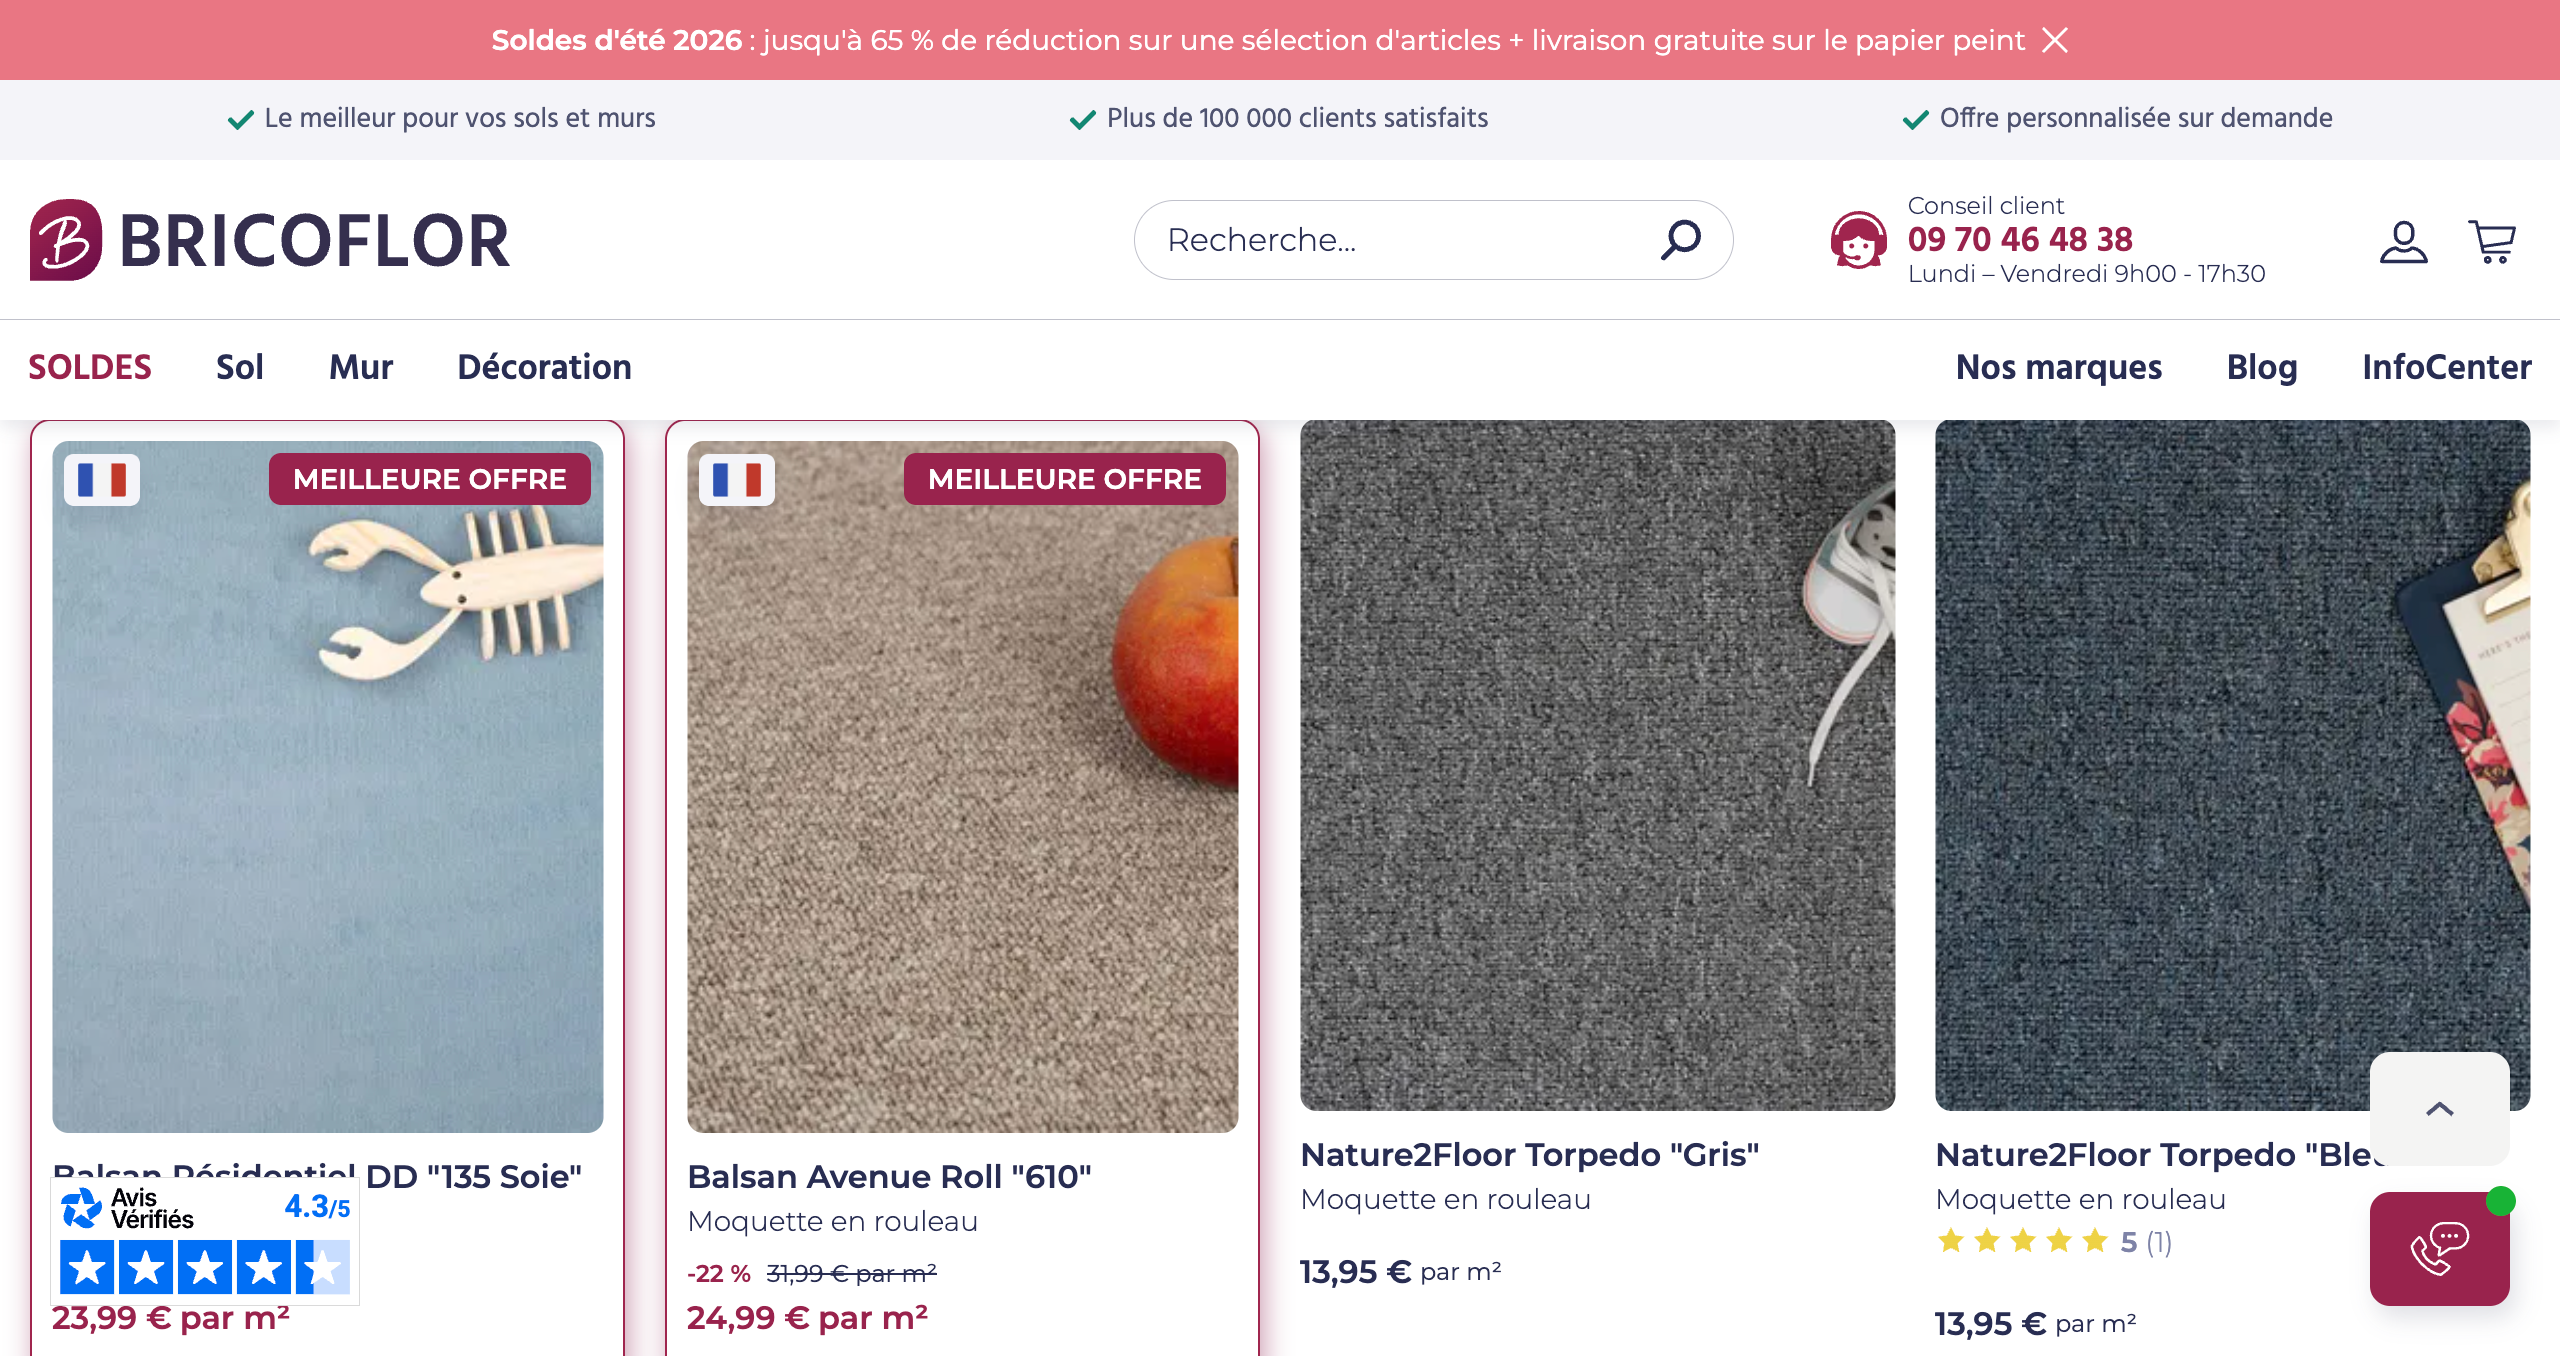Screen dimensions: 2560x1356
Task: Click the Torpedo Bleu price "13,95 €"
Action: 1991,1324
